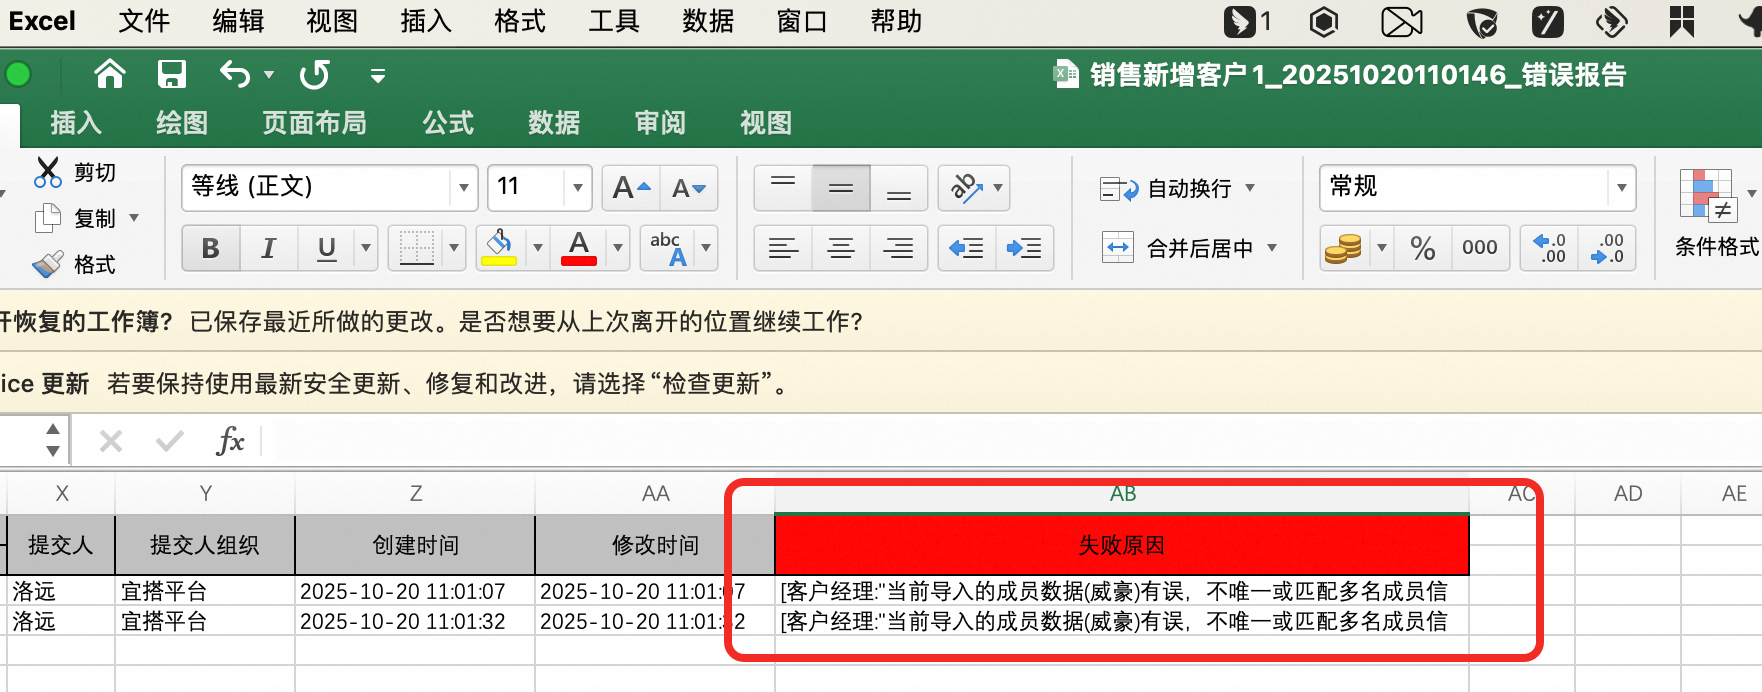This screenshot has width=1762, height=692.
Task: Click the Undo arrow icon
Action: 235,74
